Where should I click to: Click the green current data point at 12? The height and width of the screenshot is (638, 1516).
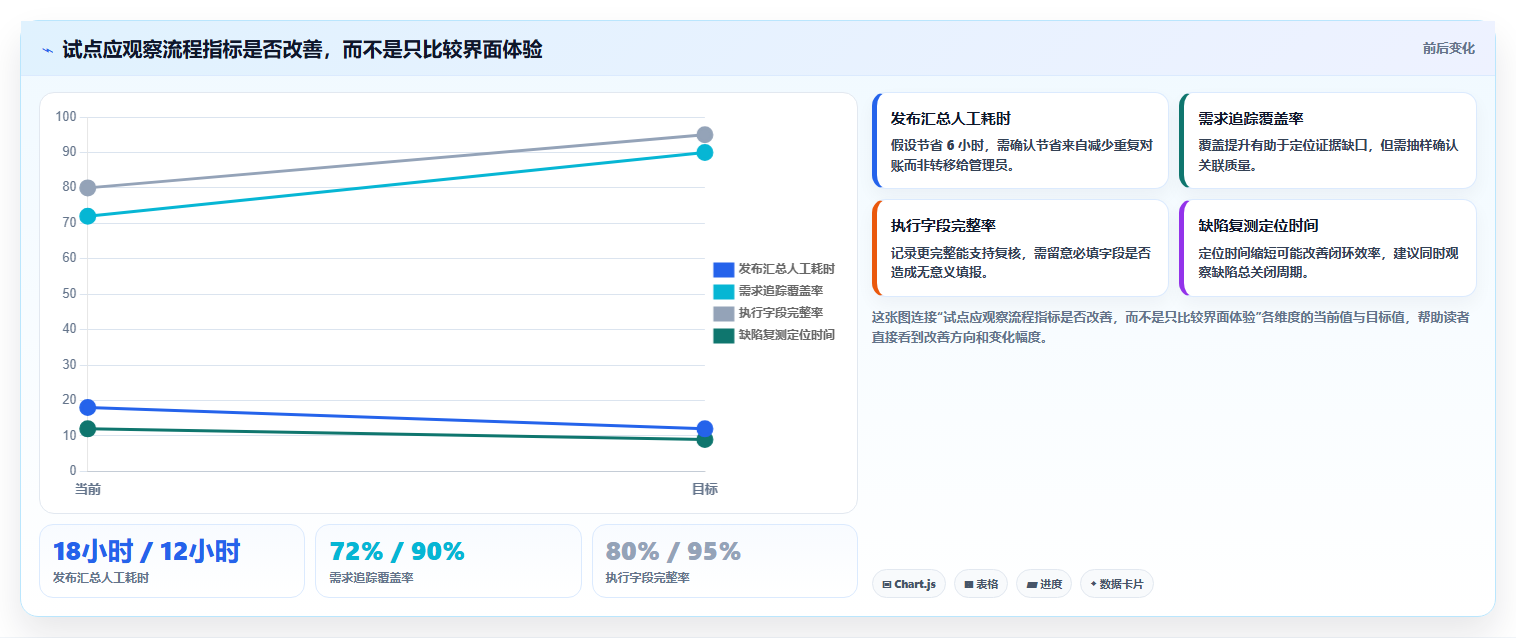coord(88,429)
